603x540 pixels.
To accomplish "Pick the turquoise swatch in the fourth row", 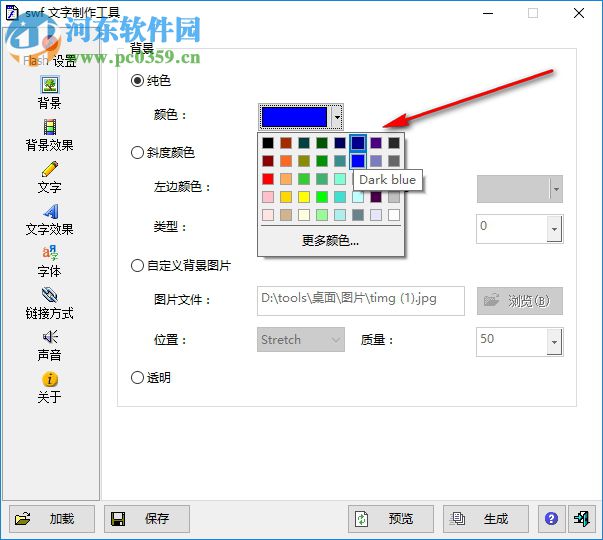I will [x=340, y=197].
